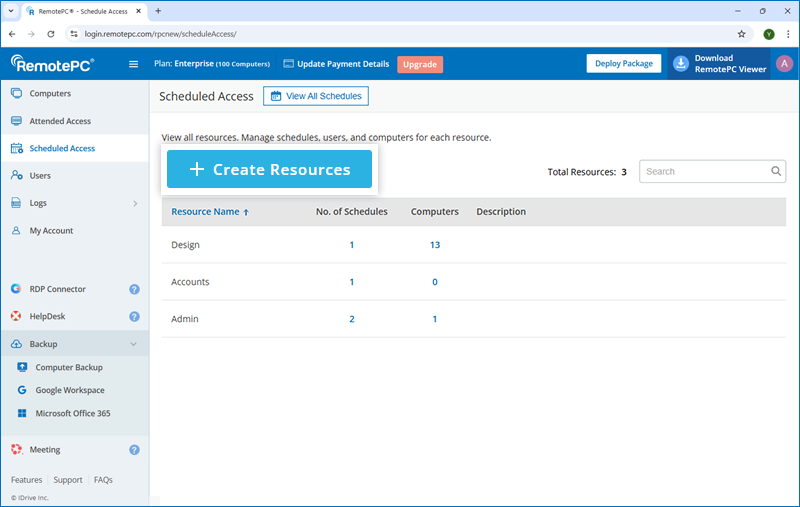The width and height of the screenshot is (800, 507).
Task: Bookmark page with star icon
Action: [x=741, y=33]
